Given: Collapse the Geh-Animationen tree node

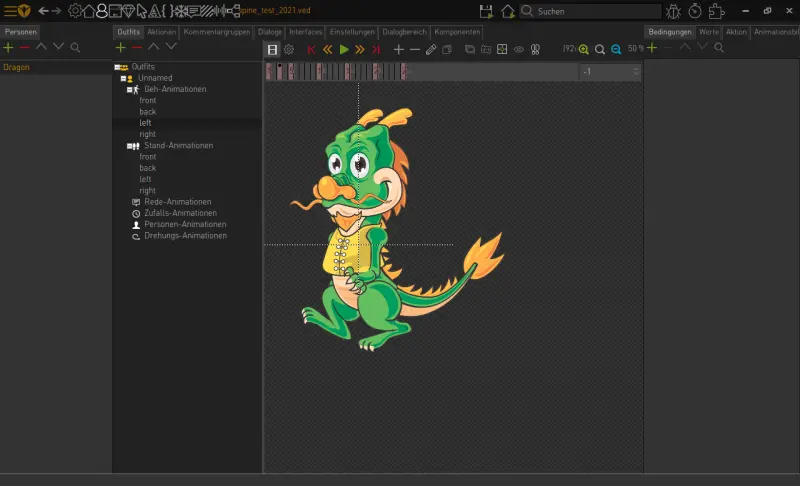Looking at the screenshot, I should coord(130,89).
